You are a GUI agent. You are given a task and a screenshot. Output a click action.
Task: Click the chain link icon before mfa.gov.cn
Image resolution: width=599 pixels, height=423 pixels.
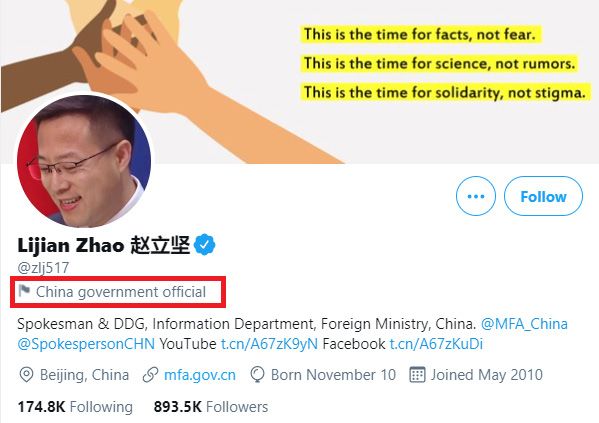150,375
